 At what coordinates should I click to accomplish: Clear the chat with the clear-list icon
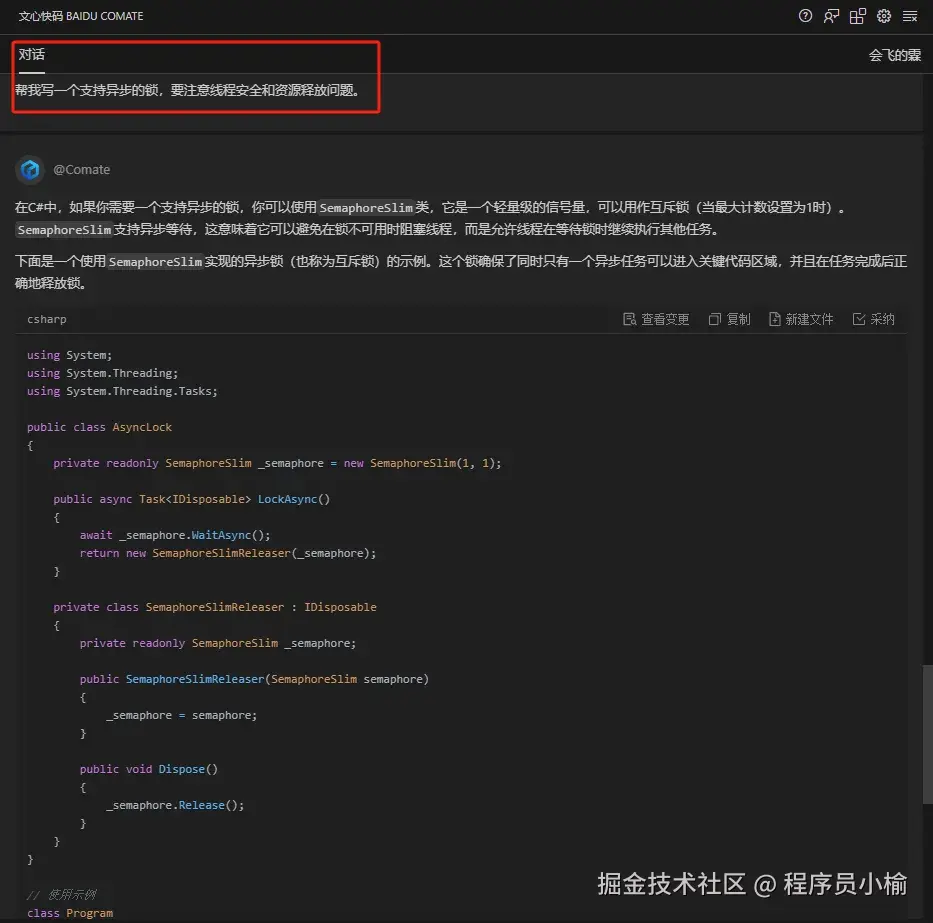click(x=909, y=16)
